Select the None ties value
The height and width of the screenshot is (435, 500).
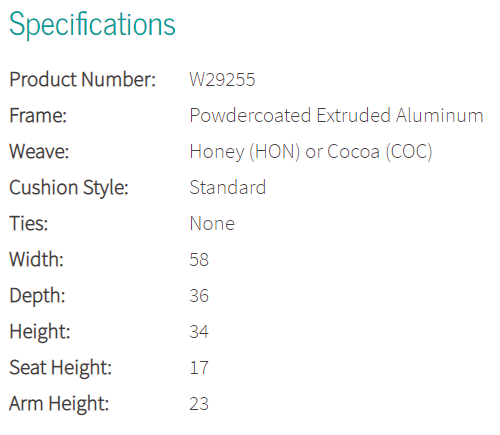[x=212, y=223]
